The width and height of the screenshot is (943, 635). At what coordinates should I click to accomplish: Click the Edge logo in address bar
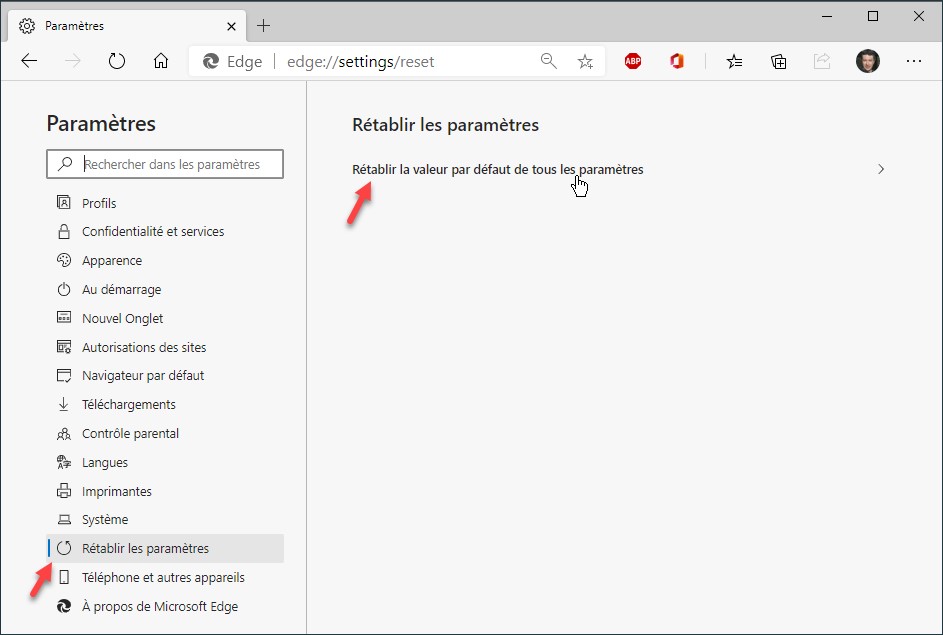coord(210,61)
